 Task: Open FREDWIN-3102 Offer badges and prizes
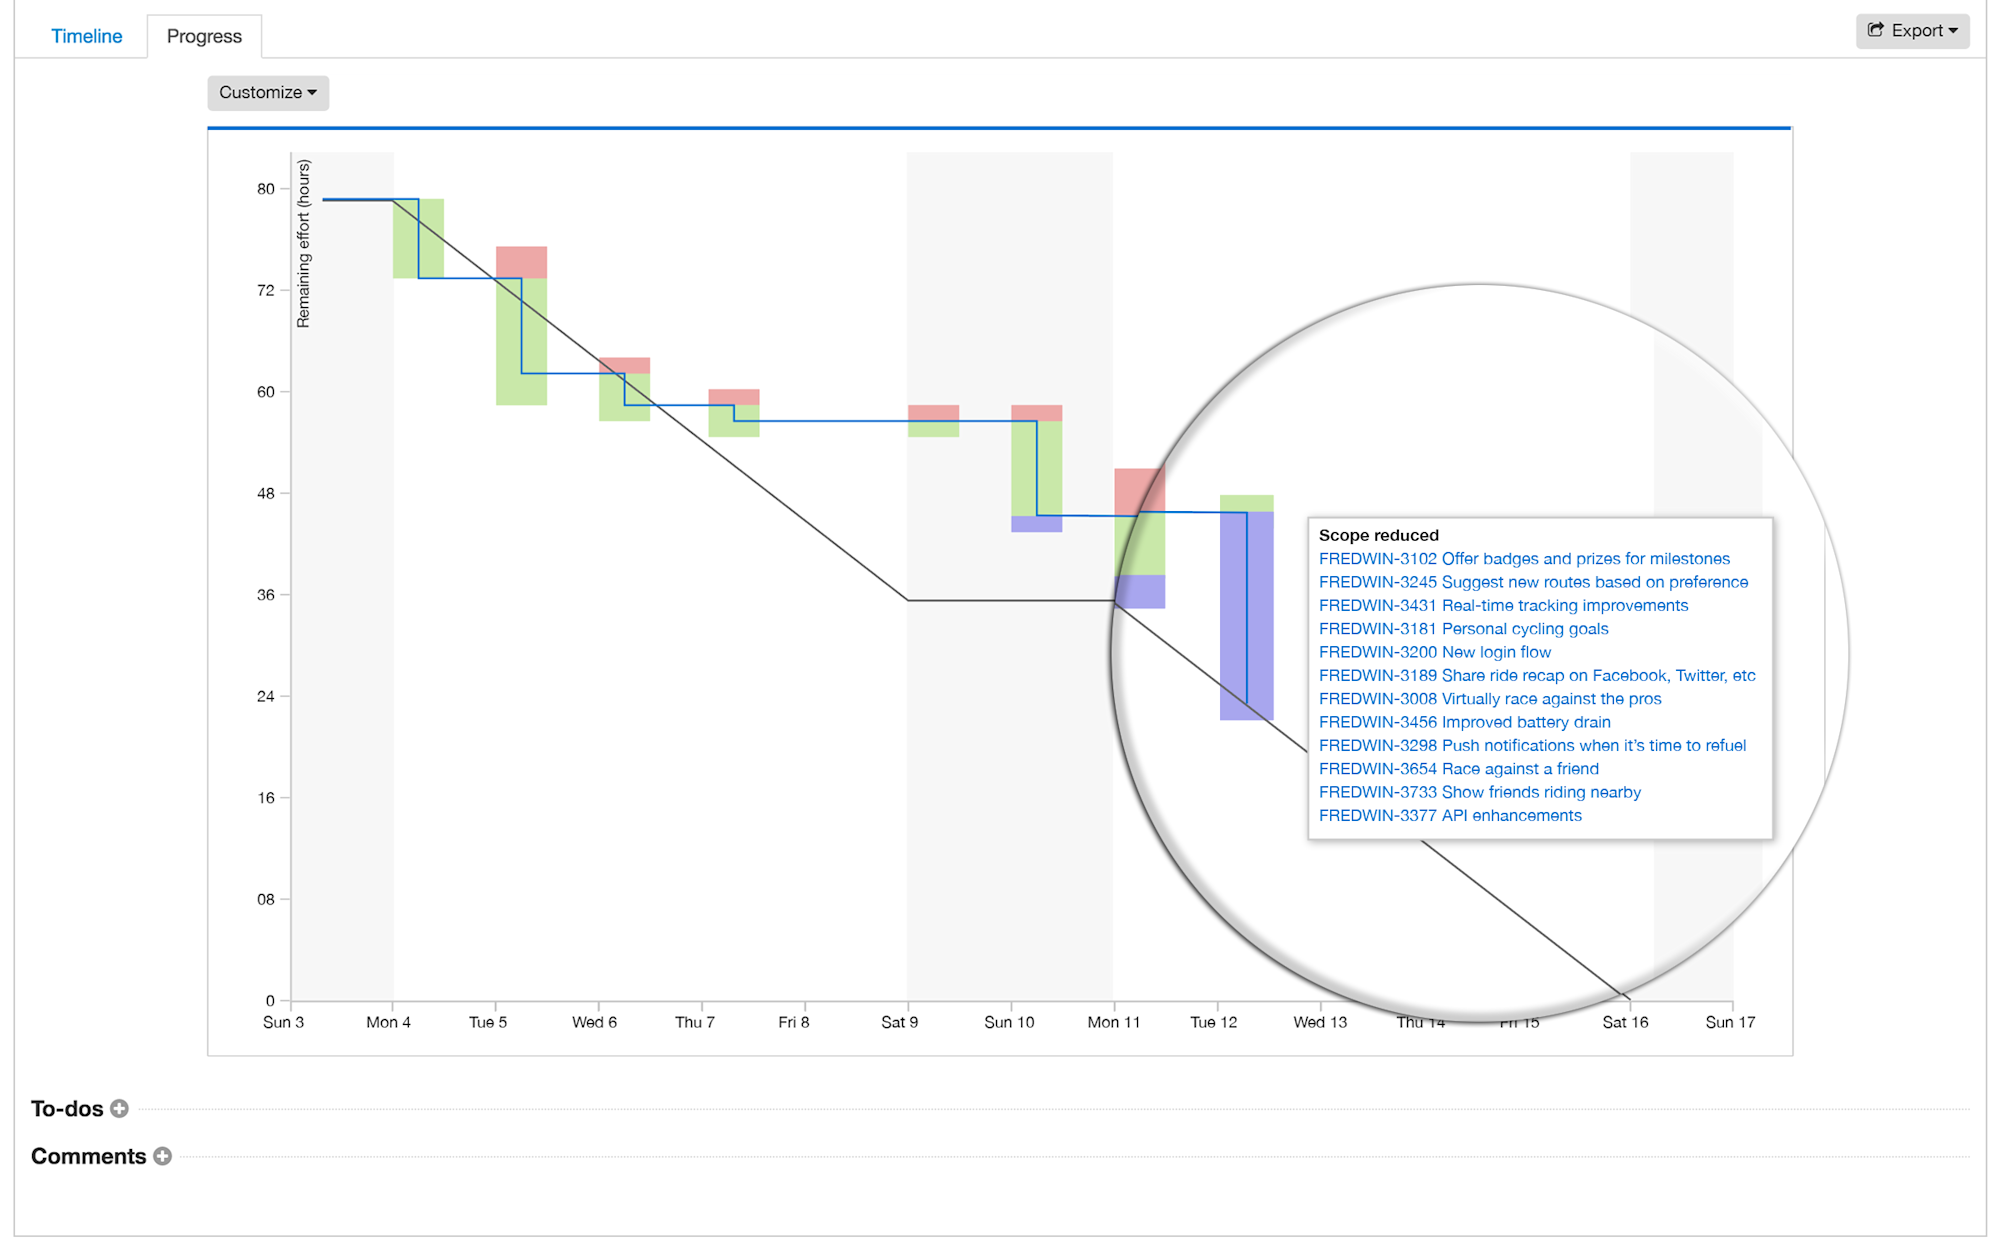pyautogui.click(x=1525, y=559)
